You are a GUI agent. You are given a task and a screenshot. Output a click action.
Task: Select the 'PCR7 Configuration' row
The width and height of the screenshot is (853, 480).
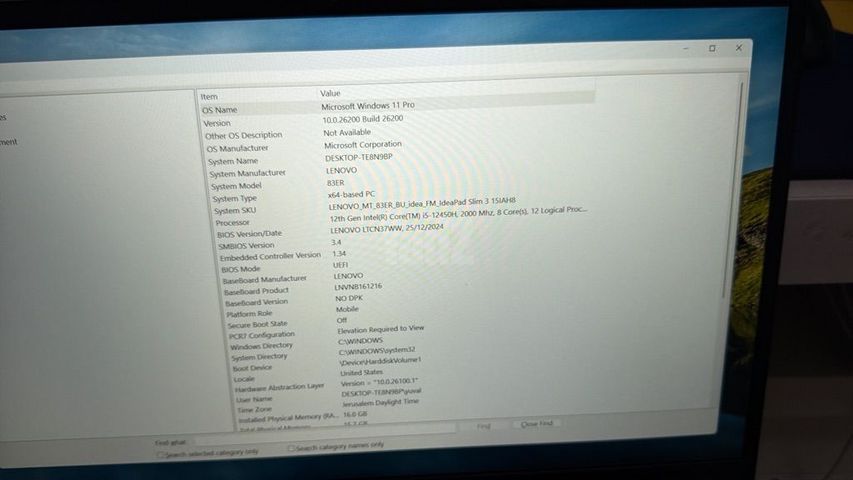262,335
